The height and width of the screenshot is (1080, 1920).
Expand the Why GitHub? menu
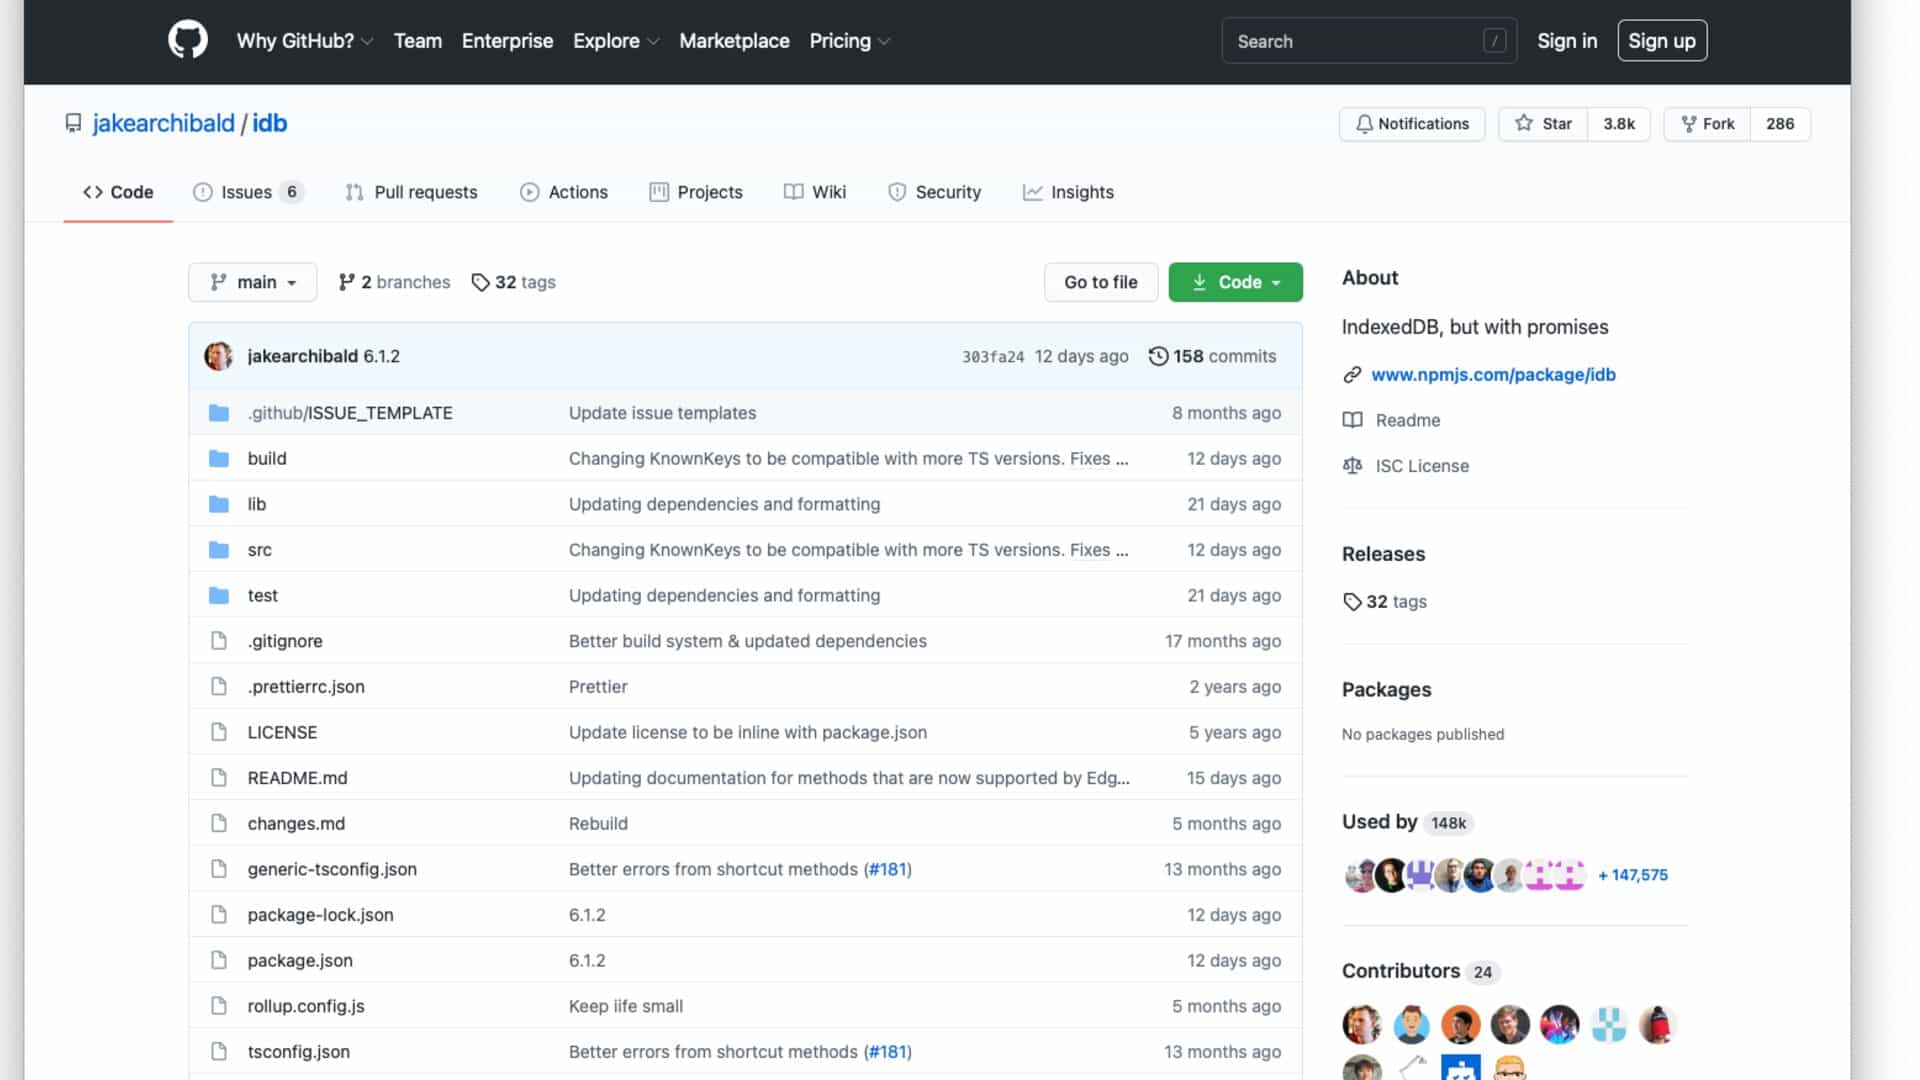point(304,41)
